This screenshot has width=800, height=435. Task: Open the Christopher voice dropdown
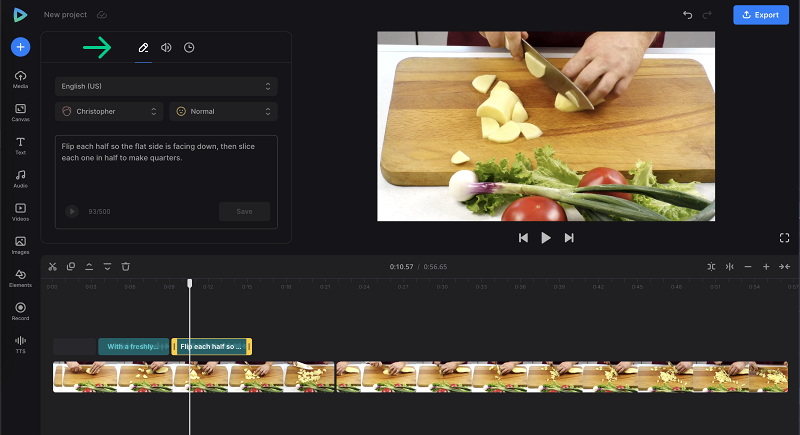click(109, 111)
